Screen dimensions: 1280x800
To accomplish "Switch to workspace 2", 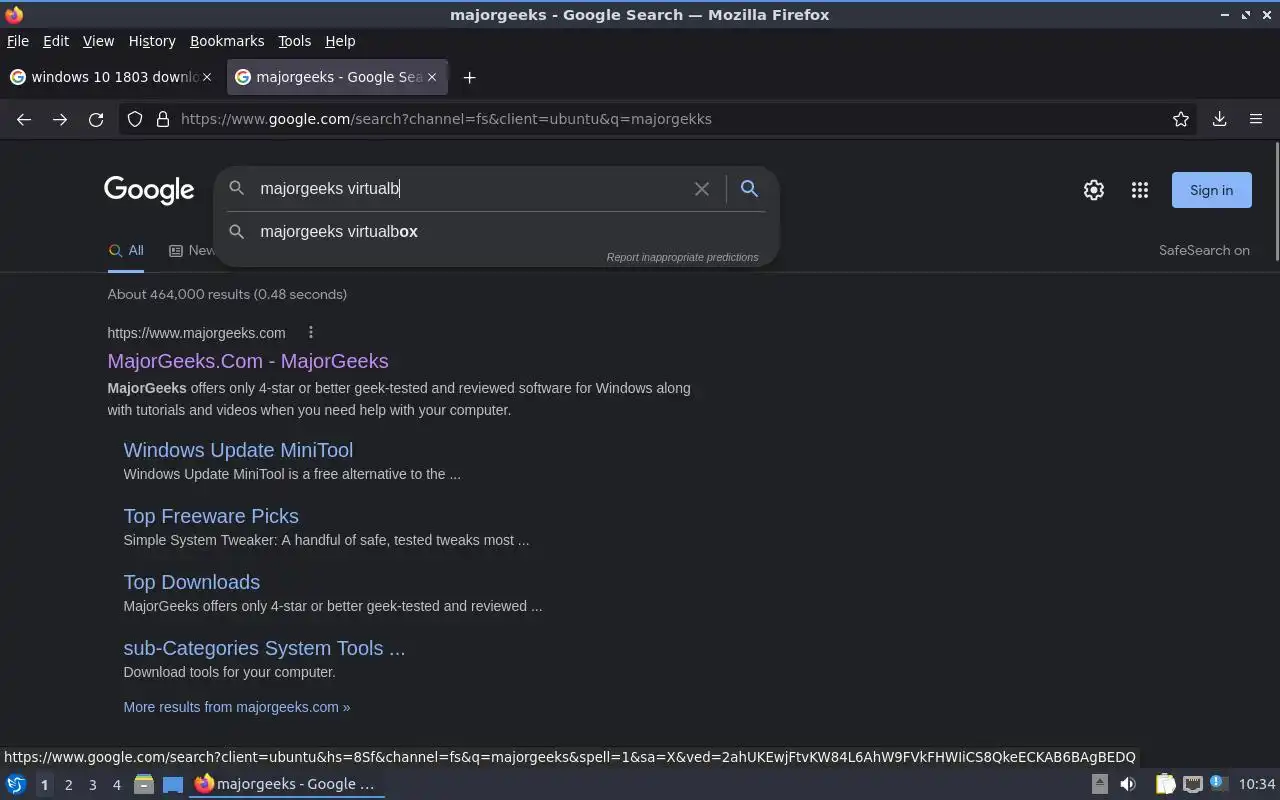I will point(68,785).
